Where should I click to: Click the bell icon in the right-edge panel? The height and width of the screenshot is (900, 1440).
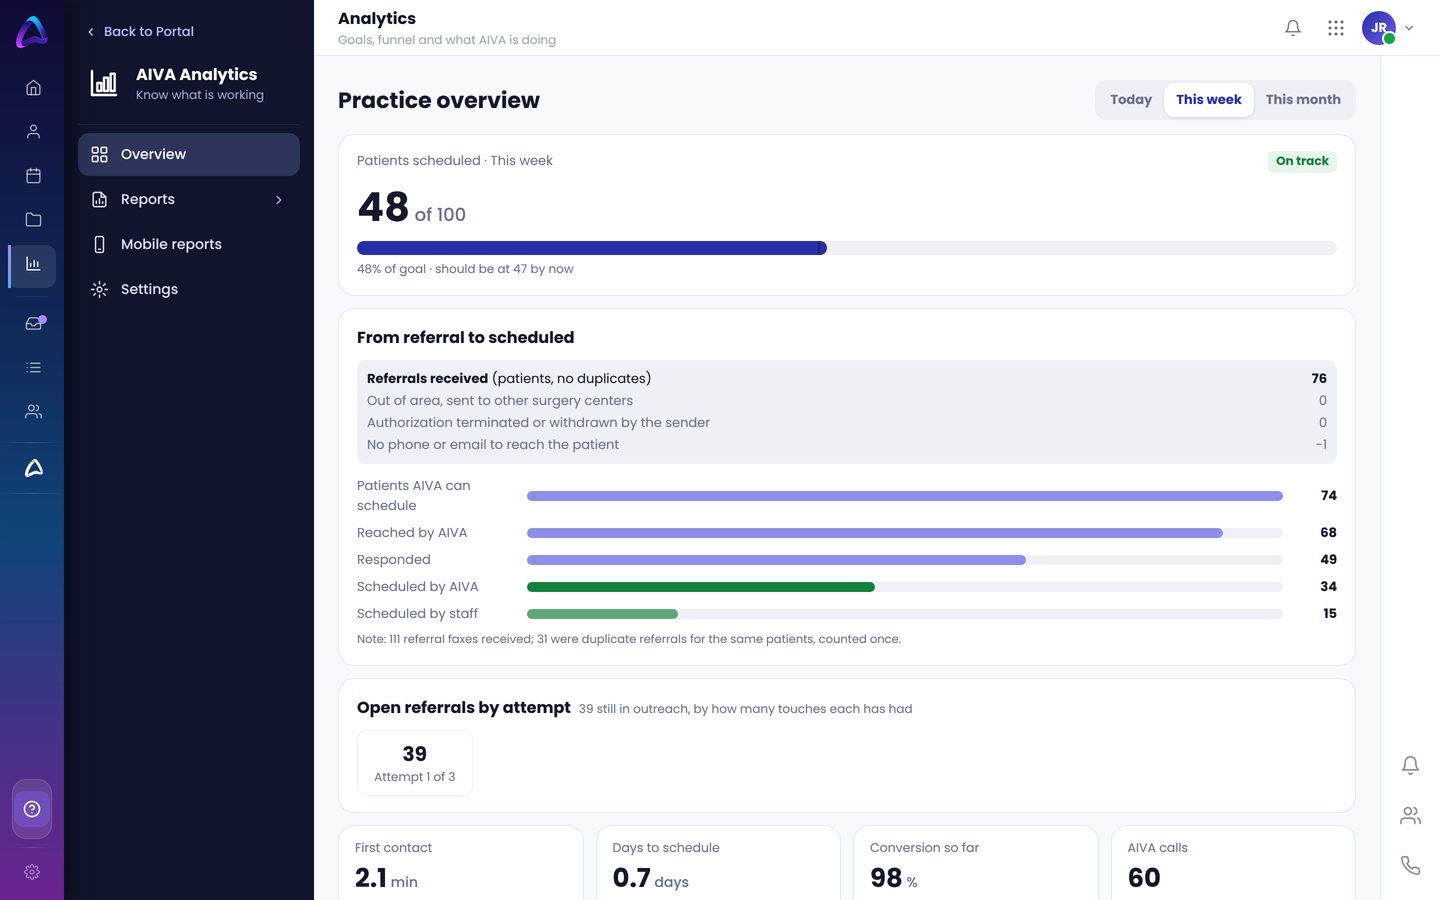coord(1410,766)
